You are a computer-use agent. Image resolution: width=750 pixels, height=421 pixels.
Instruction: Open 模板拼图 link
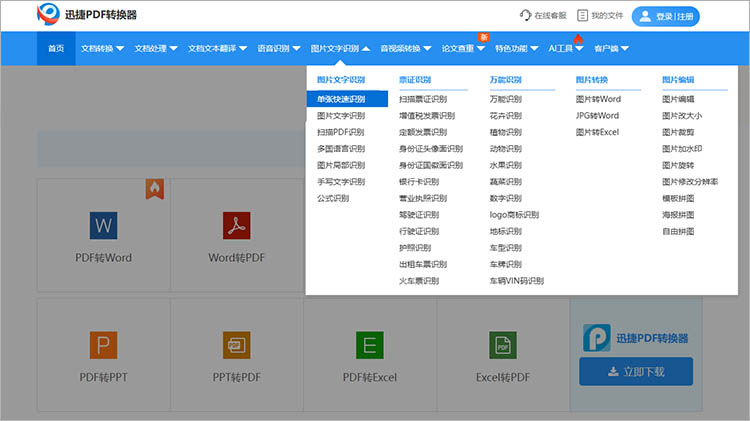[x=678, y=198]
